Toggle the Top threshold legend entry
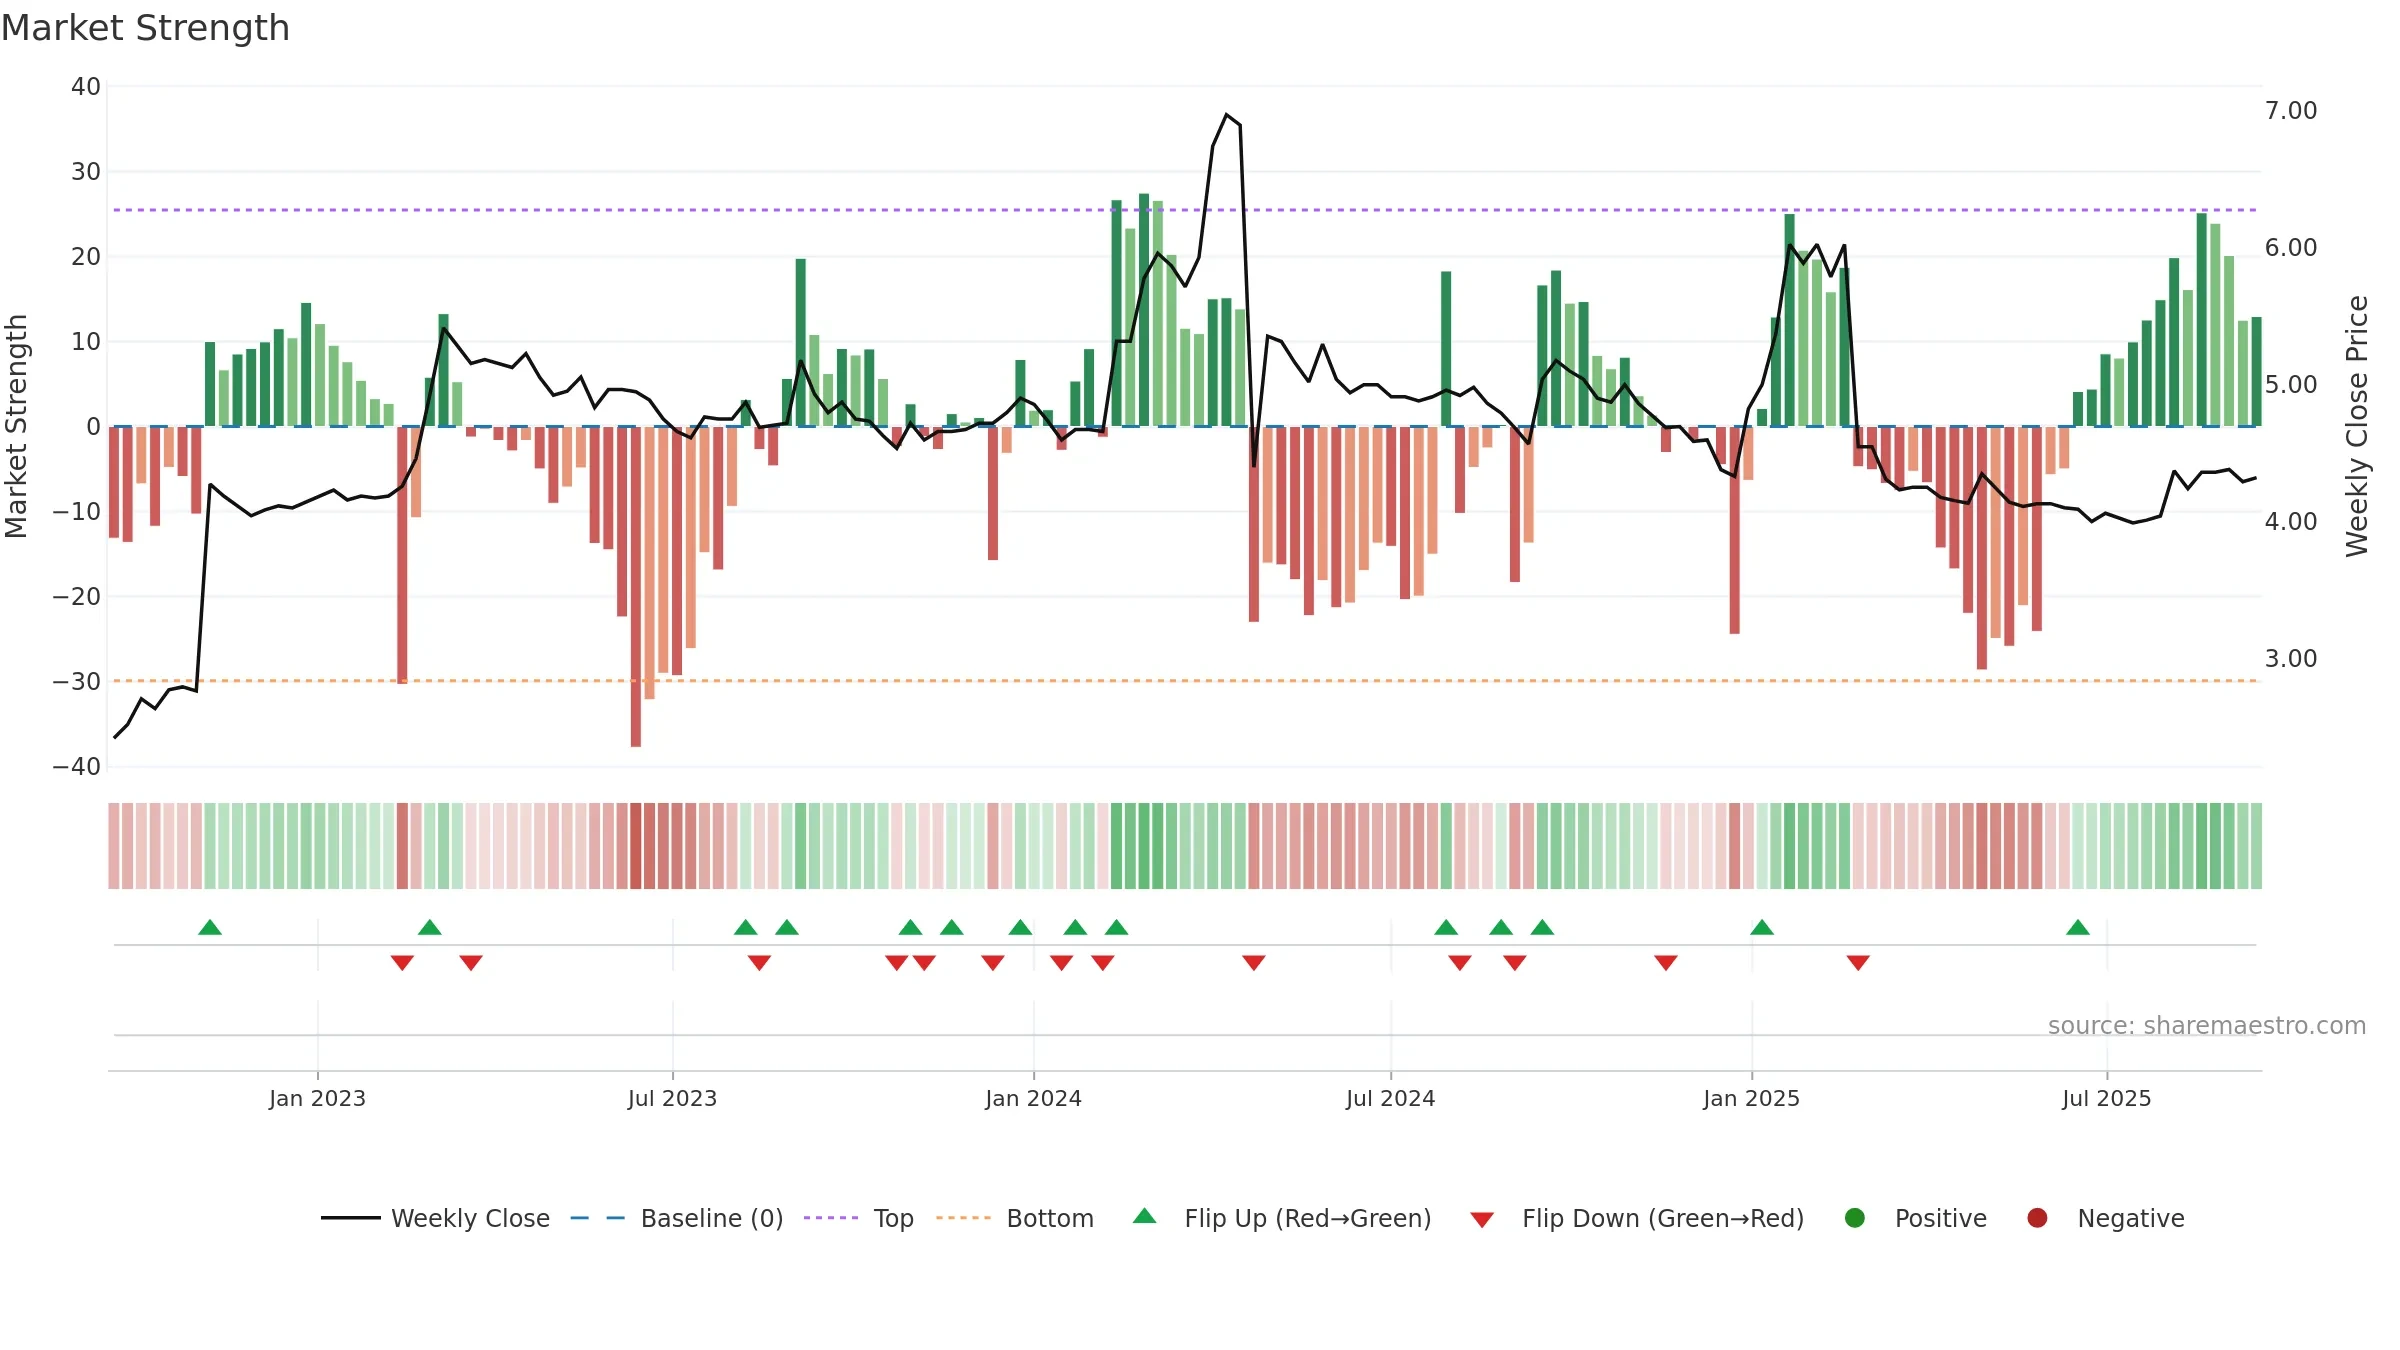This screenshot has width=2400, height=1350. click(x=858, y=1218)
